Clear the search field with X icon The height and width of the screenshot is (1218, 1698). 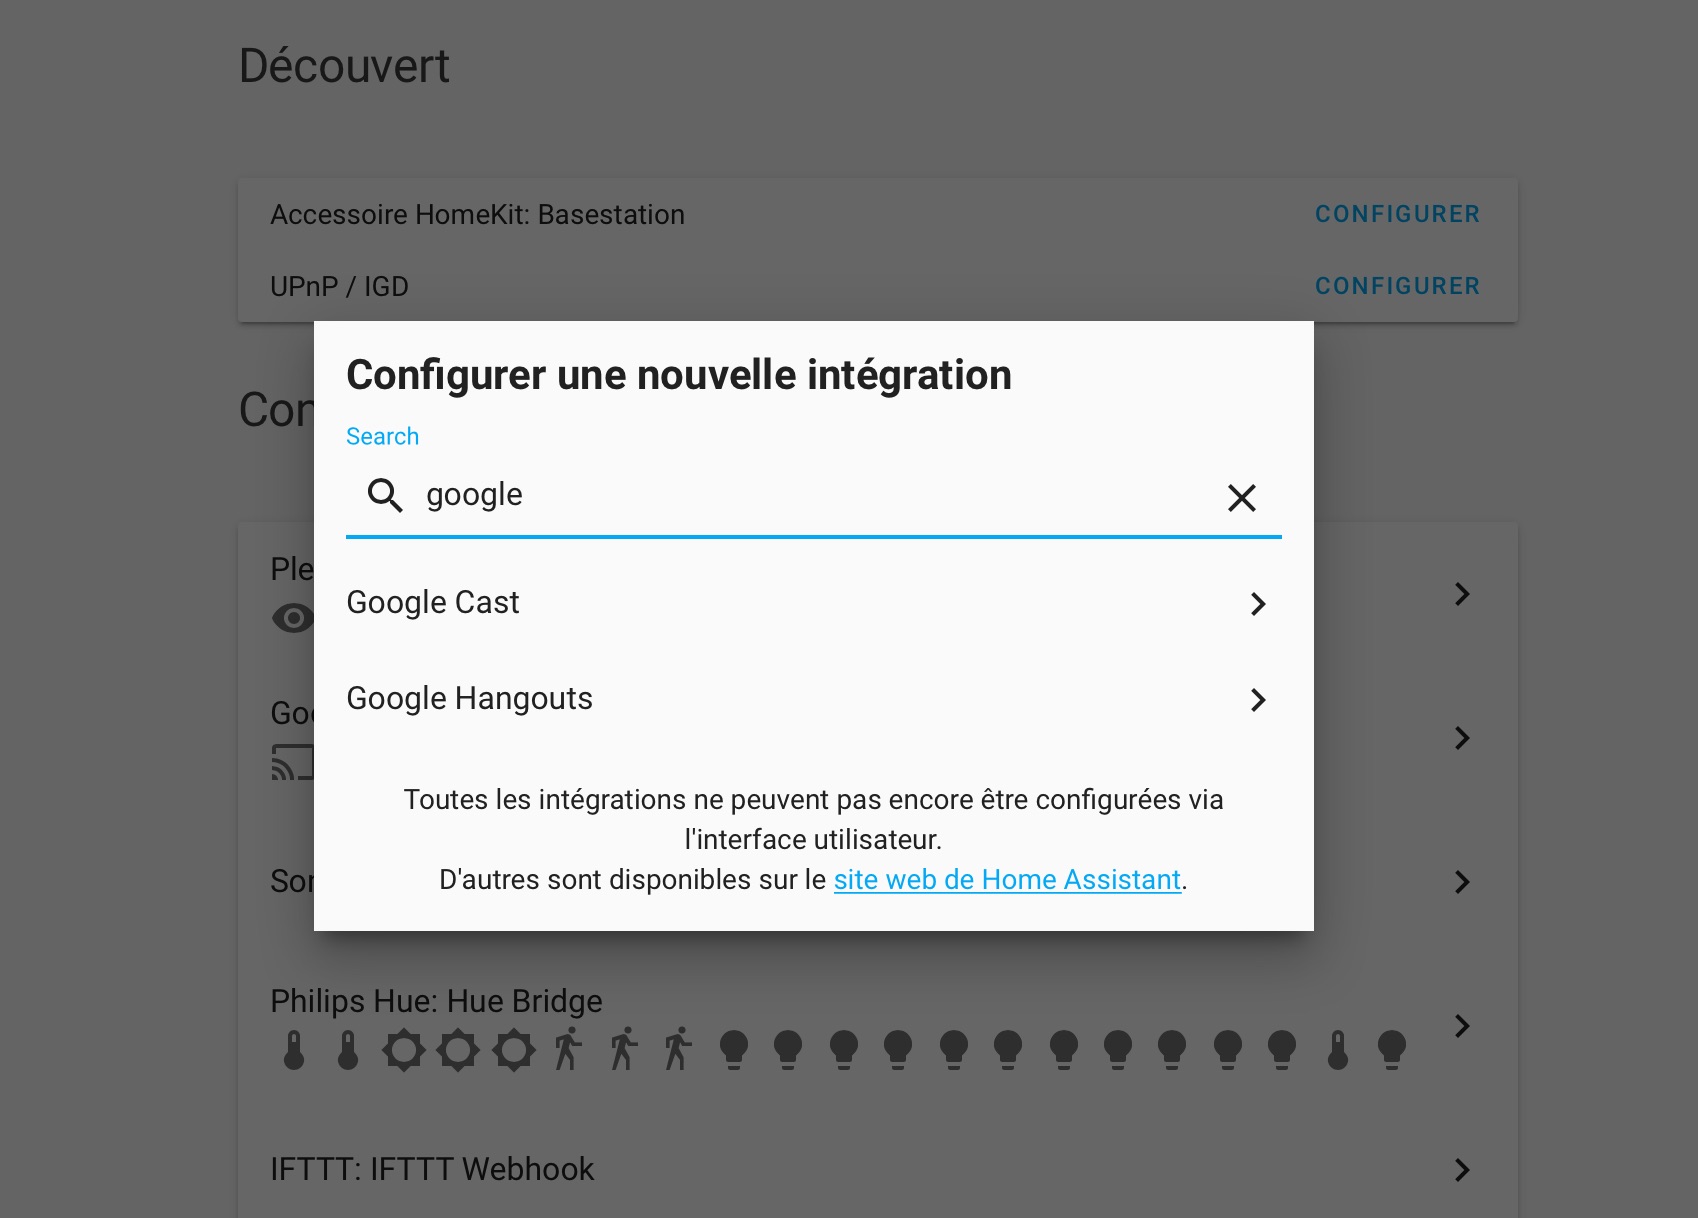pyautogui.click(x=1241, y=497)
